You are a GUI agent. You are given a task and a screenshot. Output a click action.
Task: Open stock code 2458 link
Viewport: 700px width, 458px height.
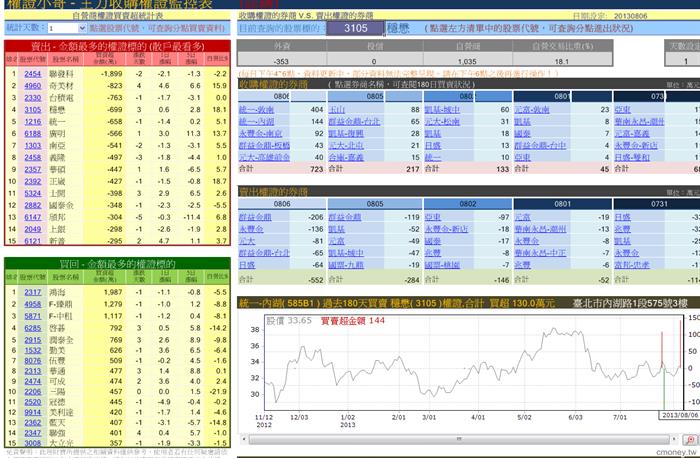click(33, 158)
